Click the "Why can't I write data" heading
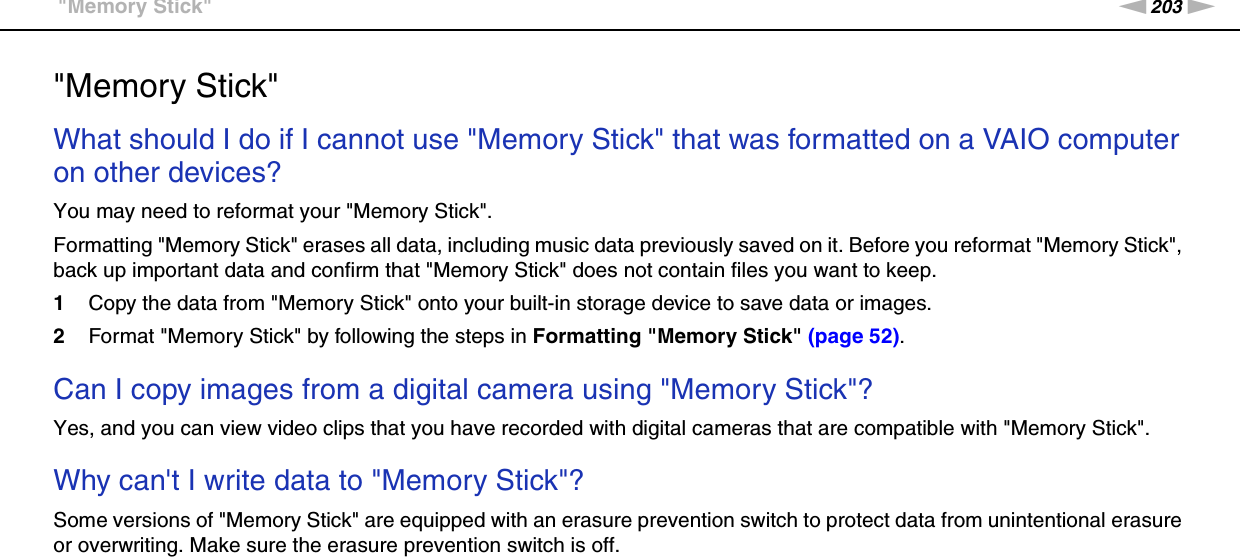This screenshot has width=1240, height=557. (x=318, y=481)
